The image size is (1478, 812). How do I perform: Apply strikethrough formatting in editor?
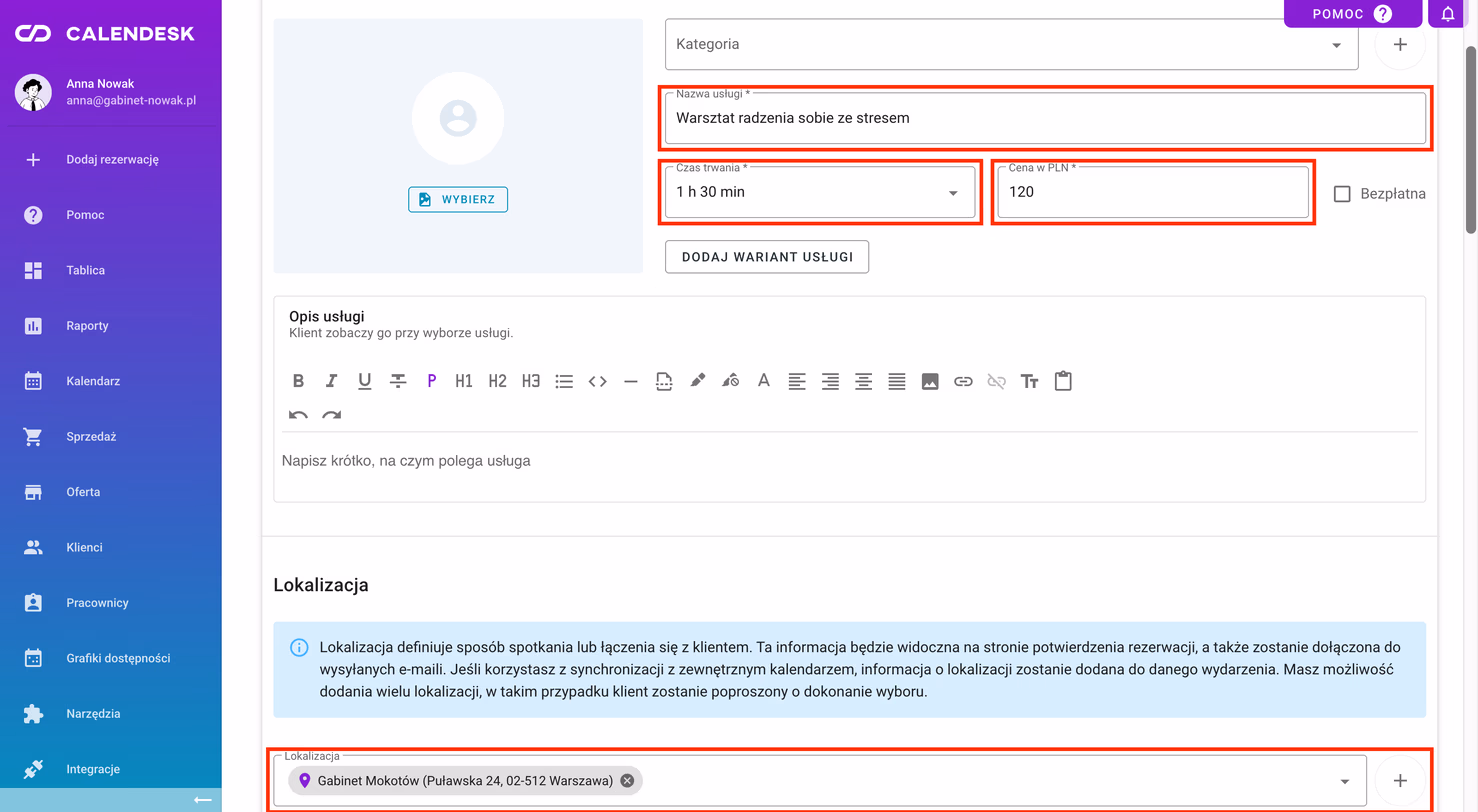pyautogui.click(x=398, y=381)
